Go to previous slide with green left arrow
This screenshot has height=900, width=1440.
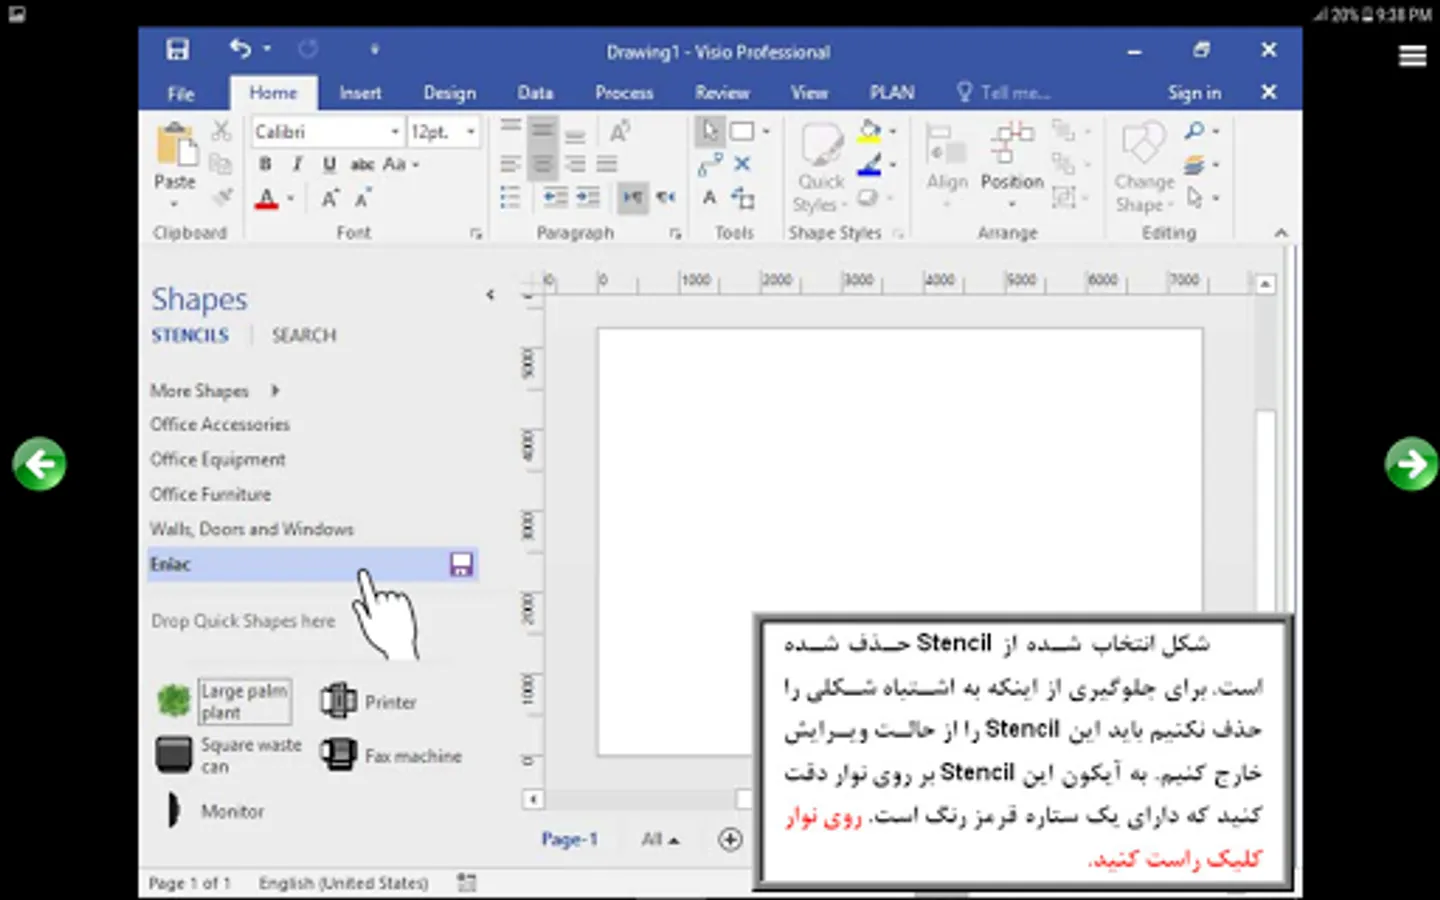(x=40, y=464)
